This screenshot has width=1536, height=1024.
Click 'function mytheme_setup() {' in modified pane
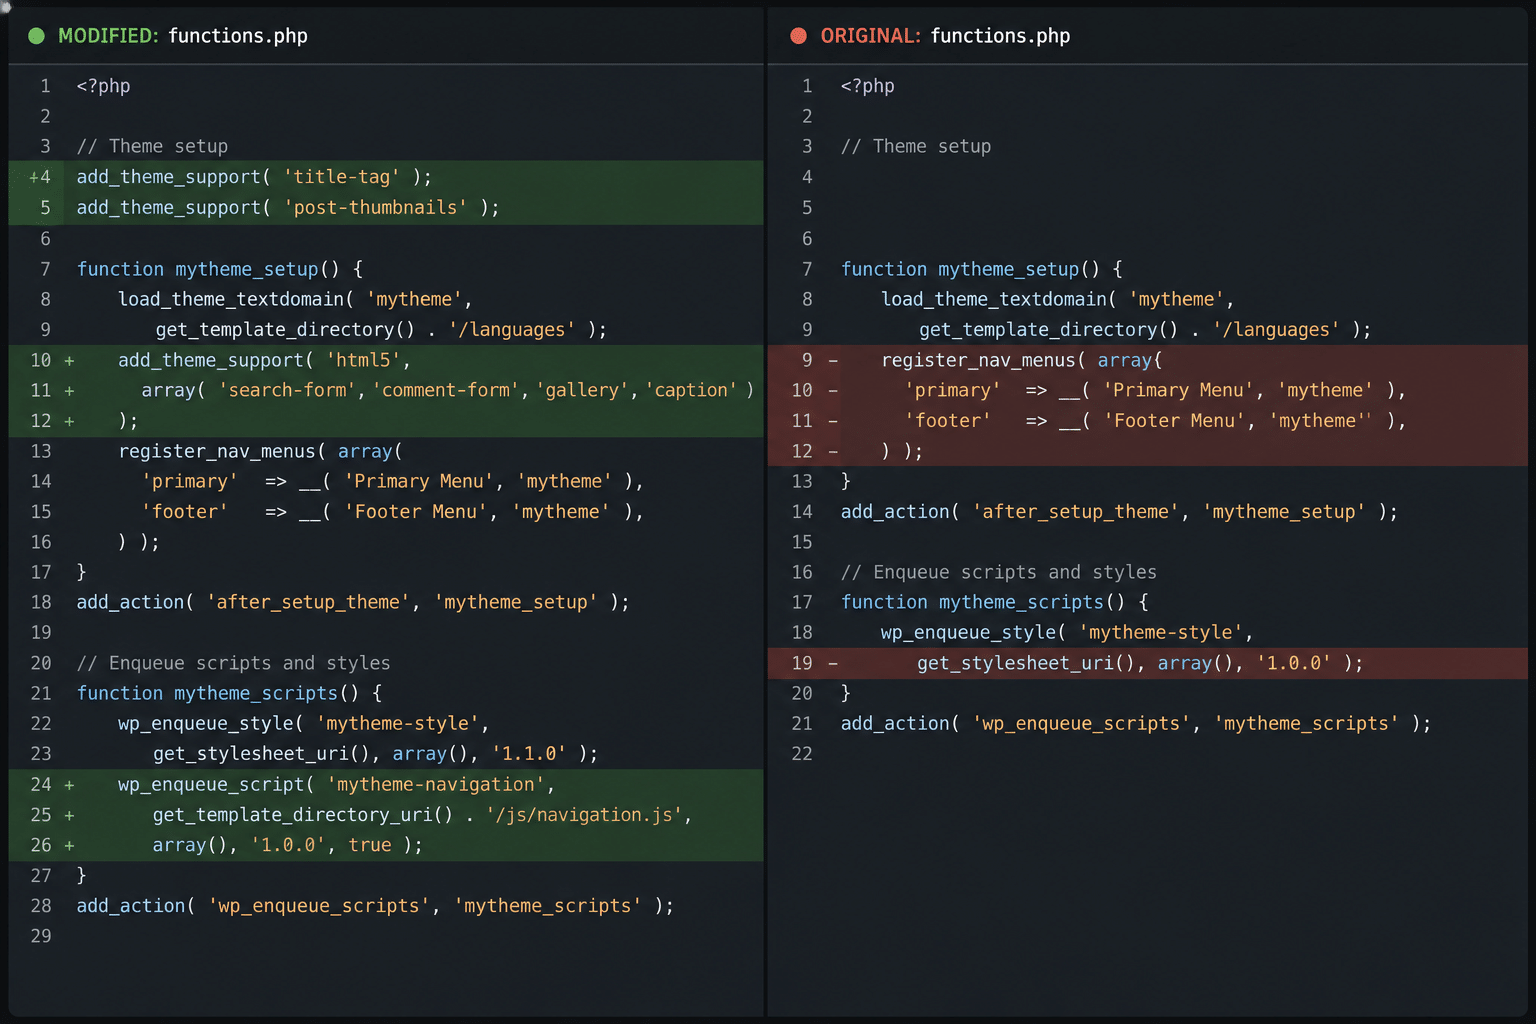[x=220, y=269]
